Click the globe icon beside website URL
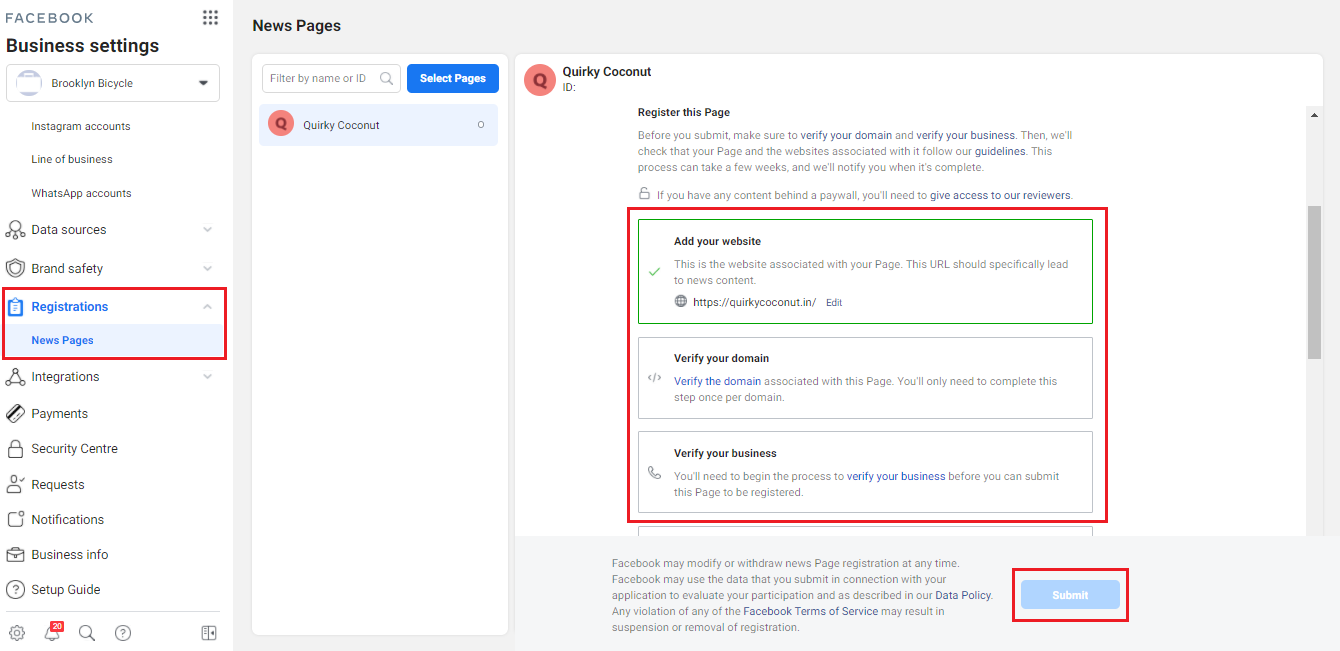Viewport: 1340px width, 651px height. point(681,301)
